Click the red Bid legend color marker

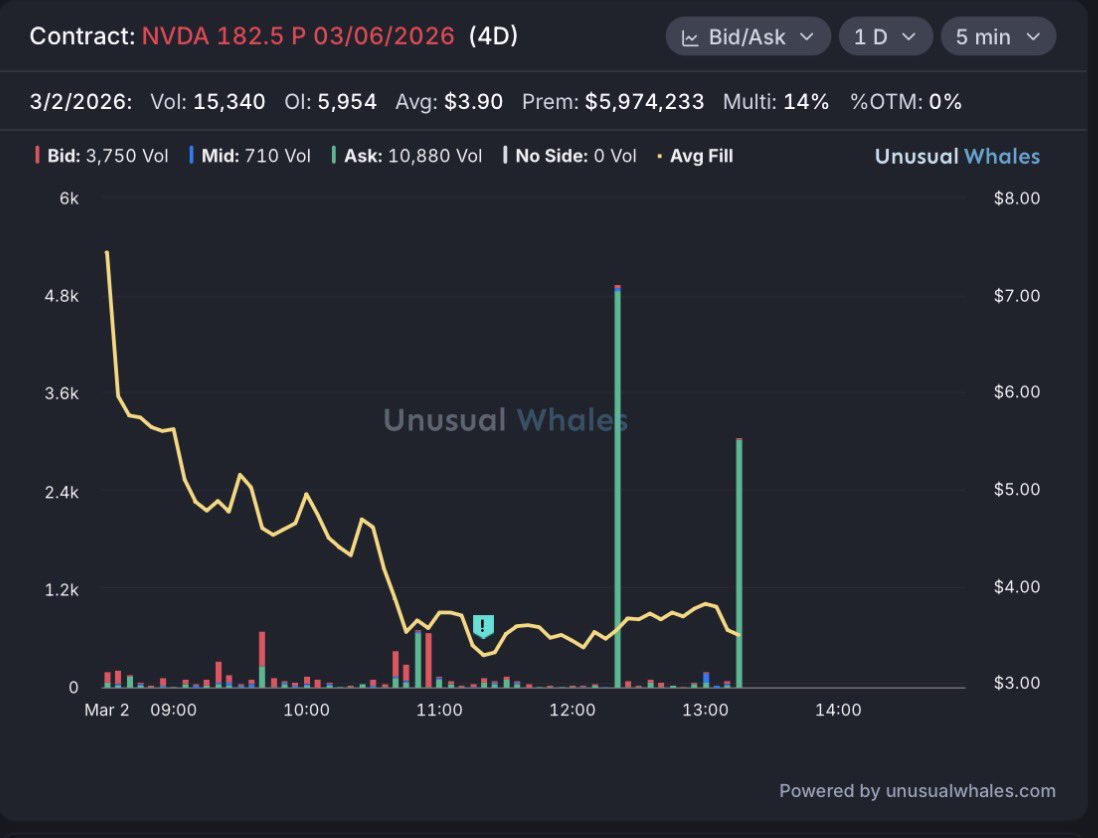click(37, 155)
